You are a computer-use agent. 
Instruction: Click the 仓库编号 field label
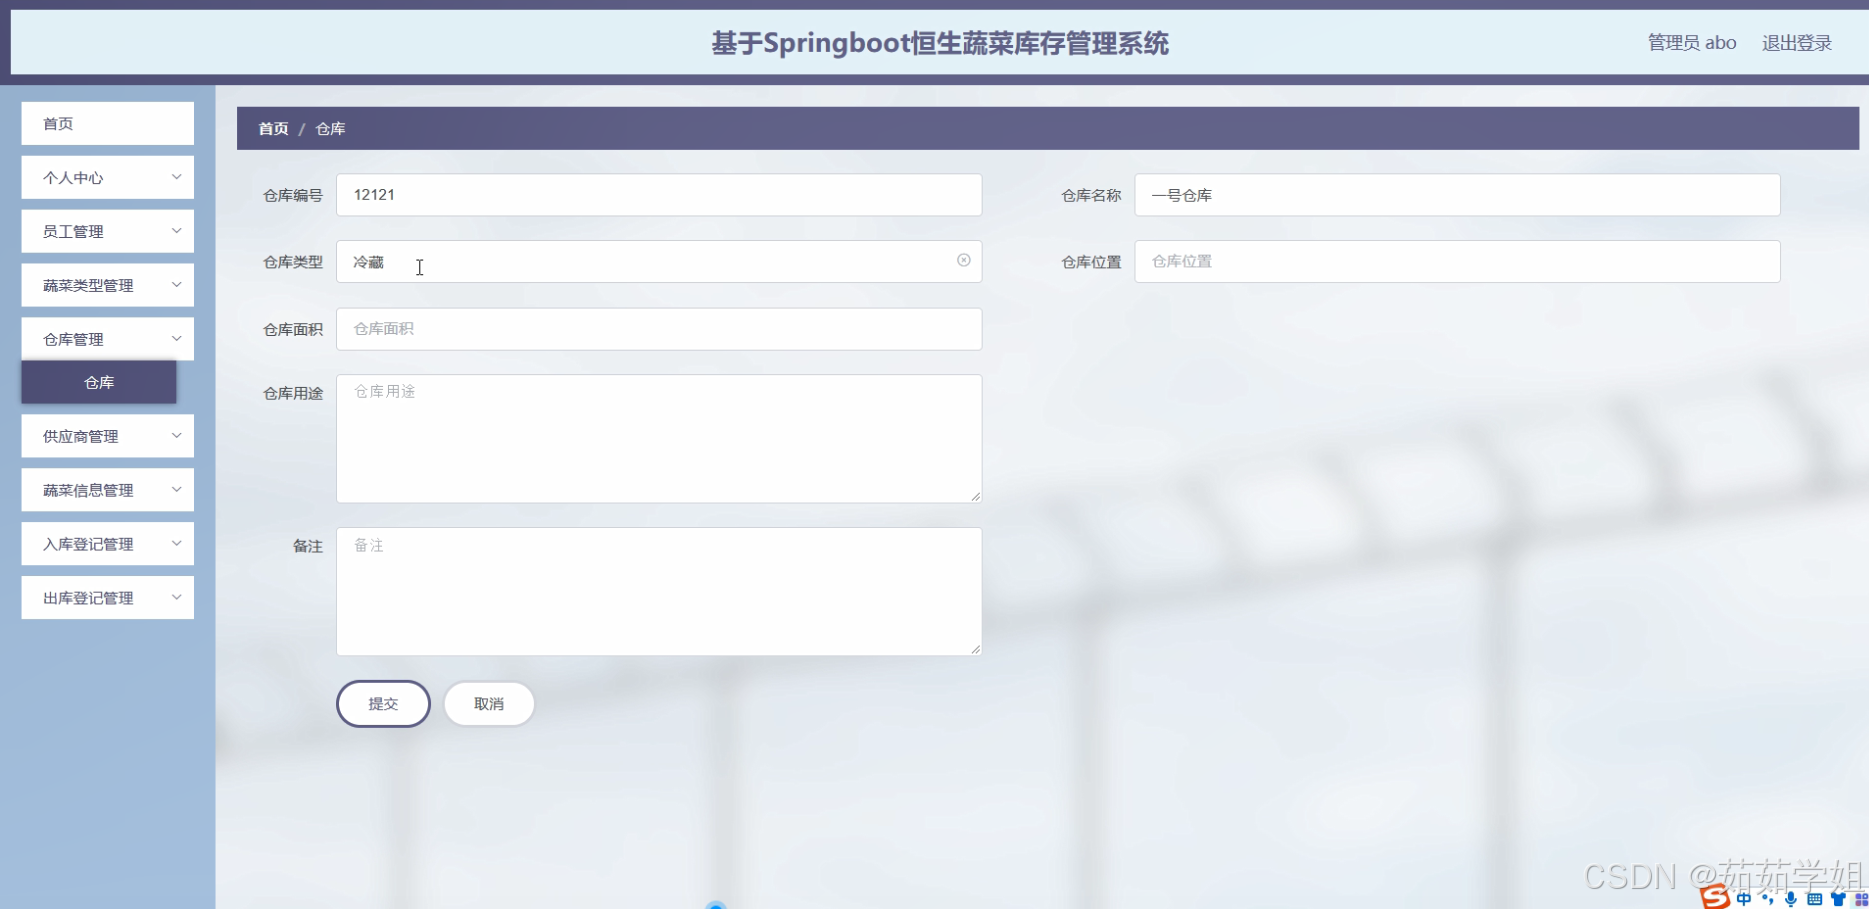[x=293, y=195]
